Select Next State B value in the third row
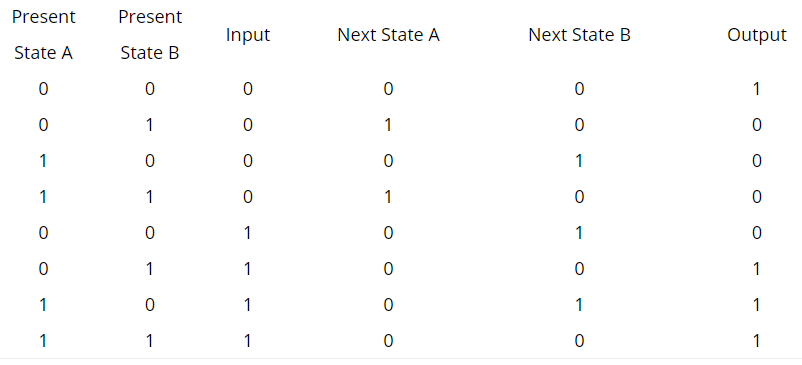Viewport: 802px width, 365px height. (x=579, y=161)
